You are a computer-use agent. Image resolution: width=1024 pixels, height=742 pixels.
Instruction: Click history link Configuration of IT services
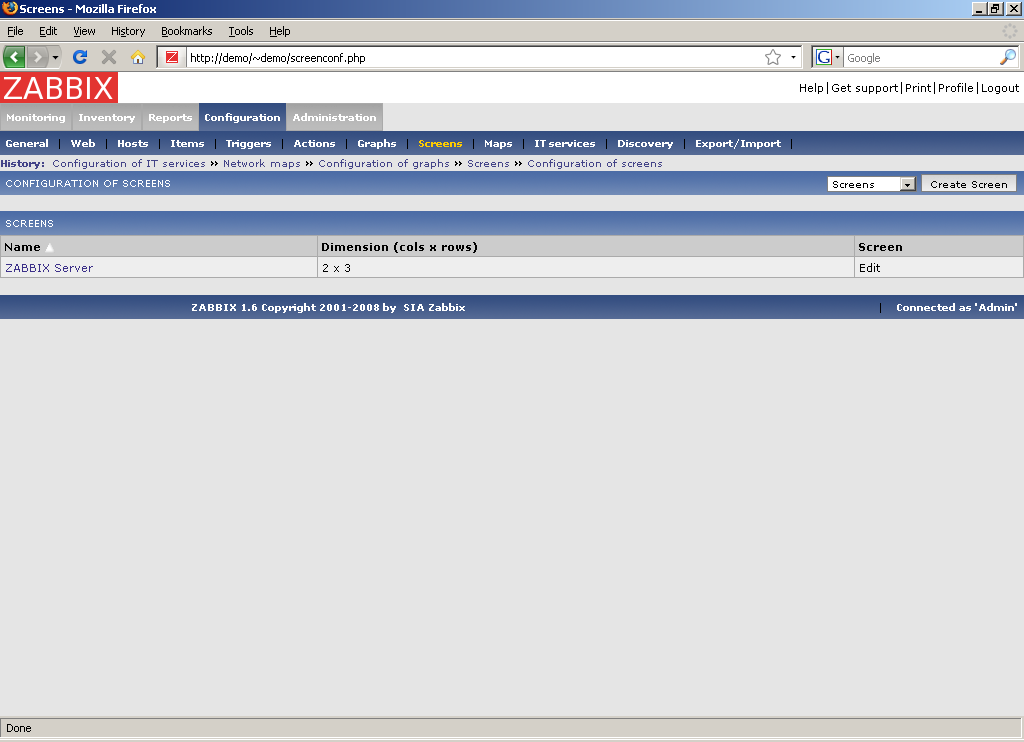click(x=129, y=163)
